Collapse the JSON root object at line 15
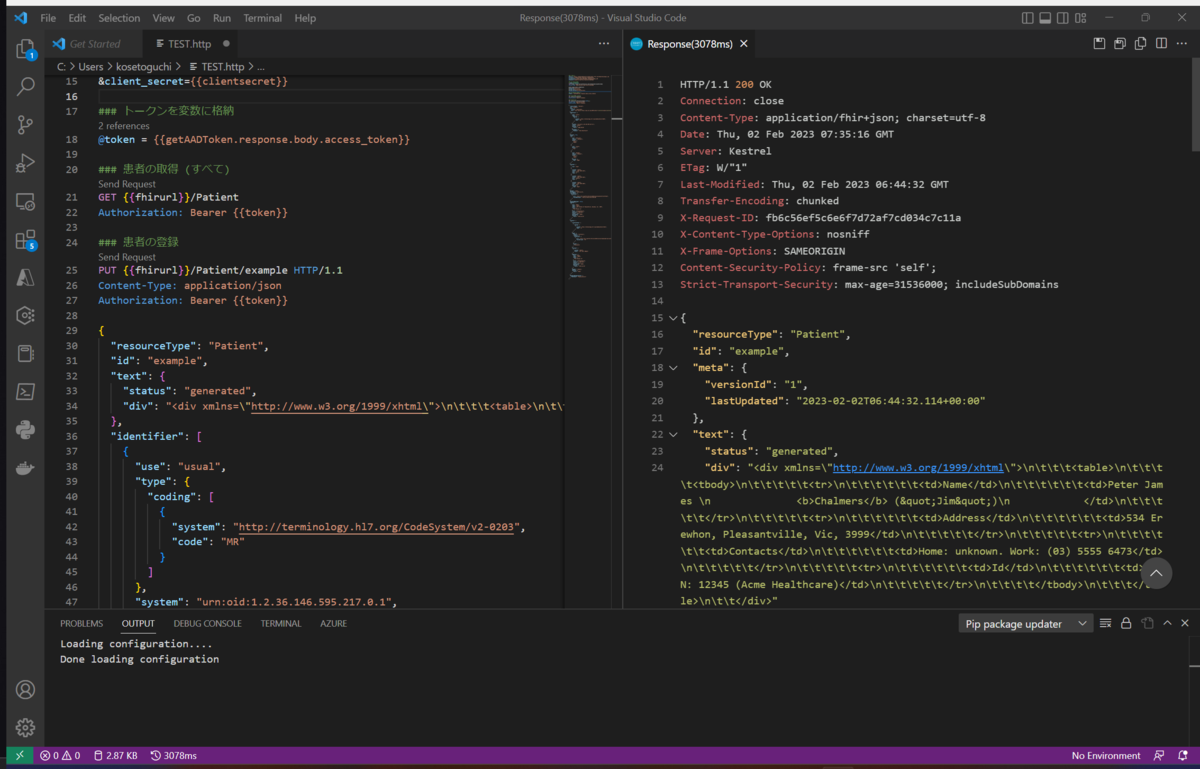 (x=673, y=318)
